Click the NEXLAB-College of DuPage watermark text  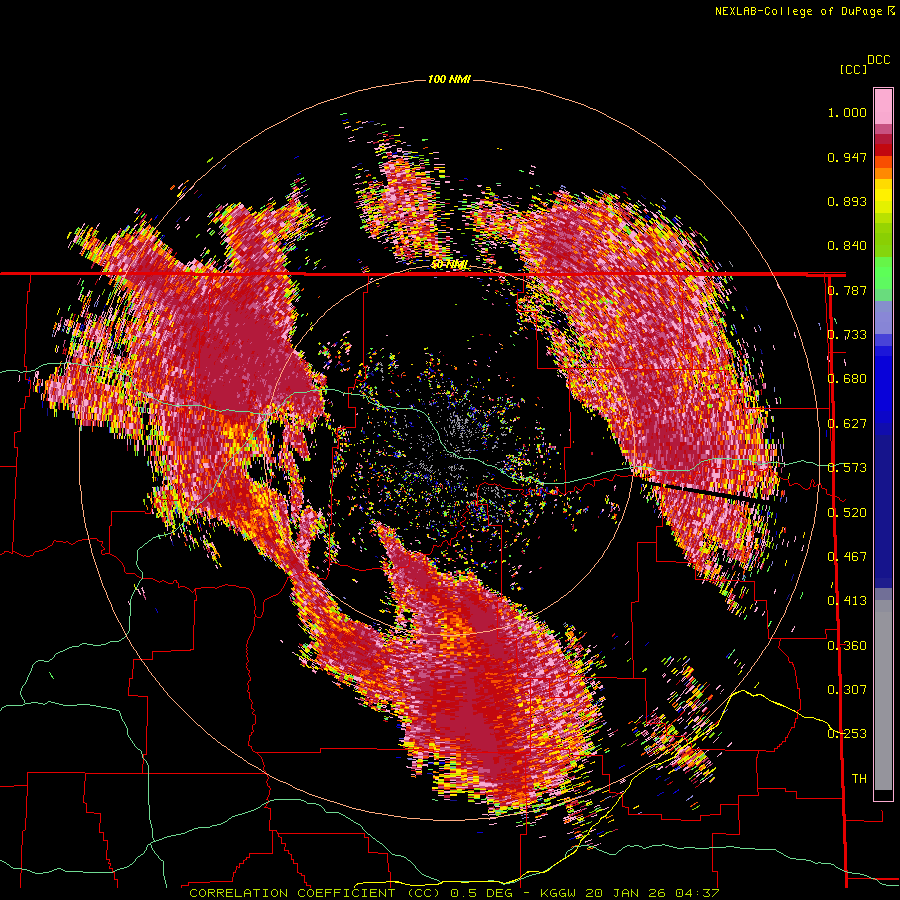click(x=805, y=11)
